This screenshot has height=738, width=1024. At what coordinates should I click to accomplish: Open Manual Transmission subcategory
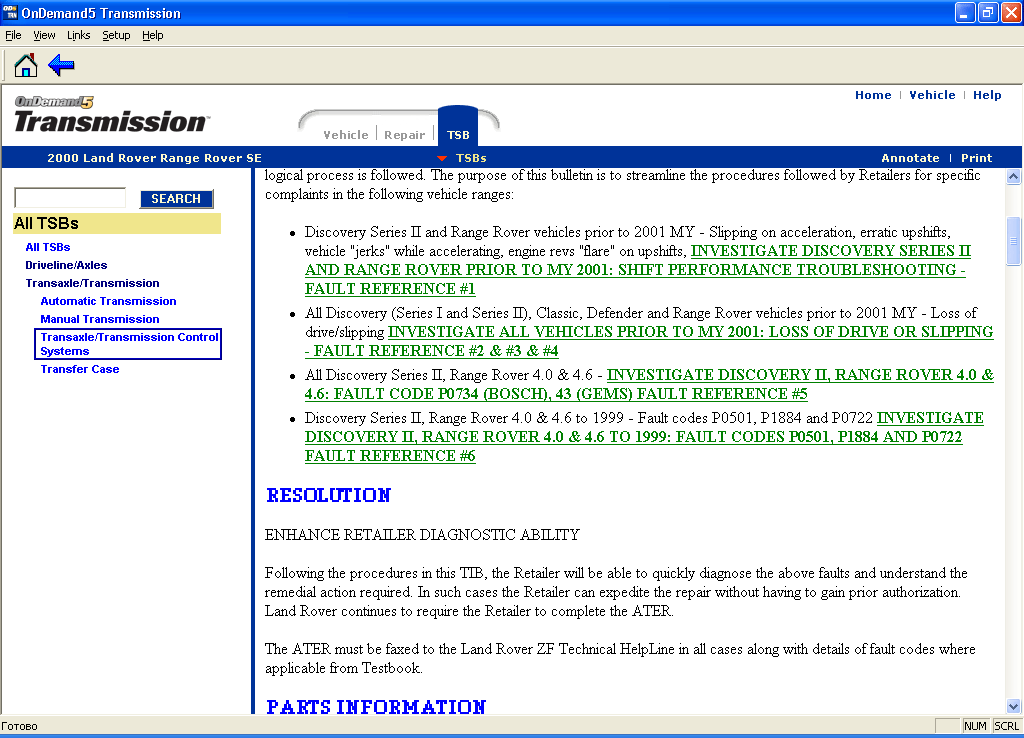point(100,319)
